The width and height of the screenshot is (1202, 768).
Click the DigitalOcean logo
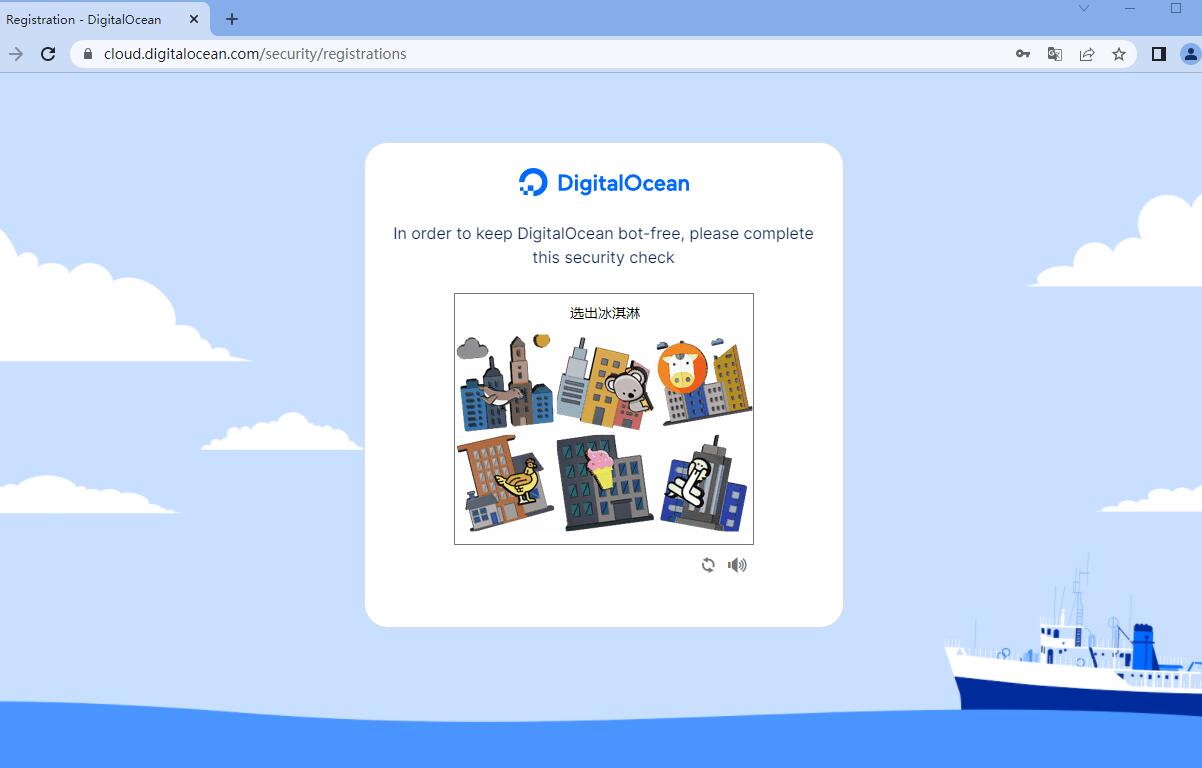click(x=604, y=182)
